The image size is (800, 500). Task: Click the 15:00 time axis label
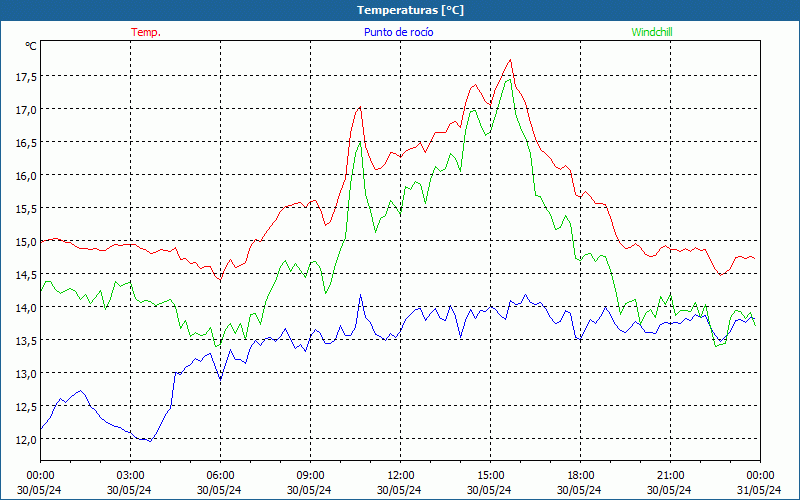coord(490,475)
